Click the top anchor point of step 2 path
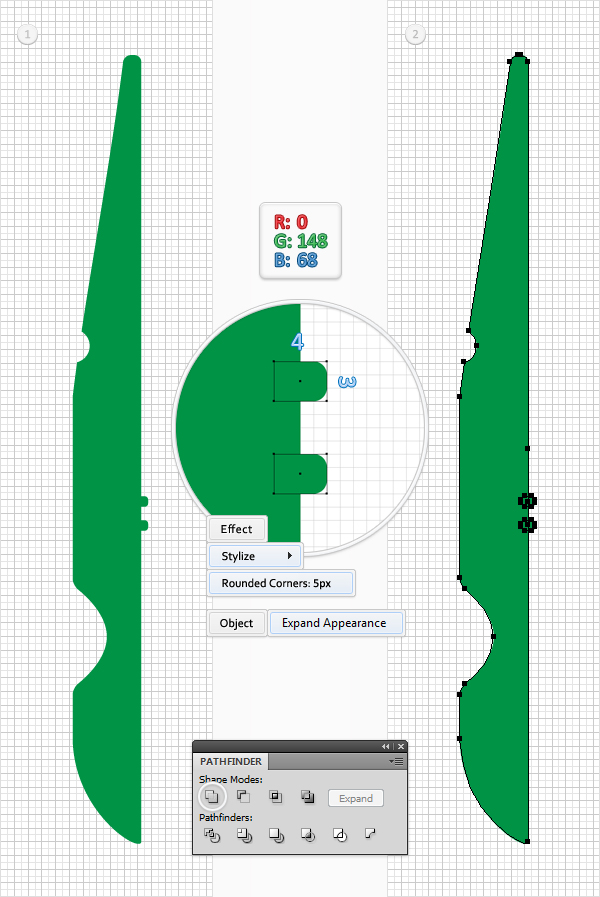Viewport: 600px width, 897px height. tap(519, 55)
